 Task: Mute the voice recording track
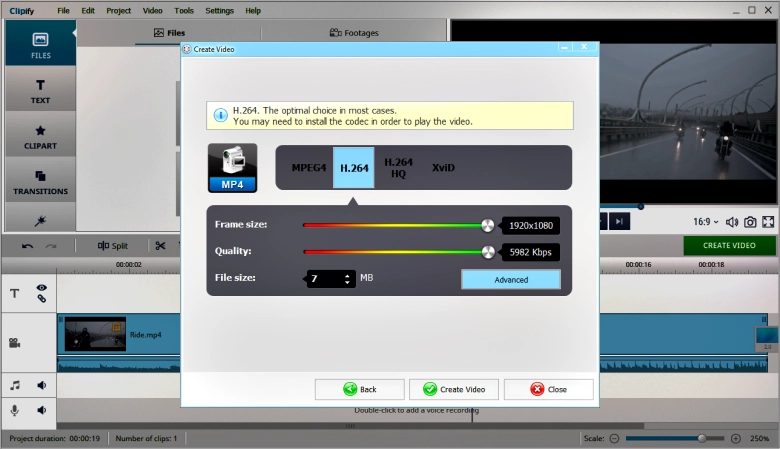coord(42,410)
